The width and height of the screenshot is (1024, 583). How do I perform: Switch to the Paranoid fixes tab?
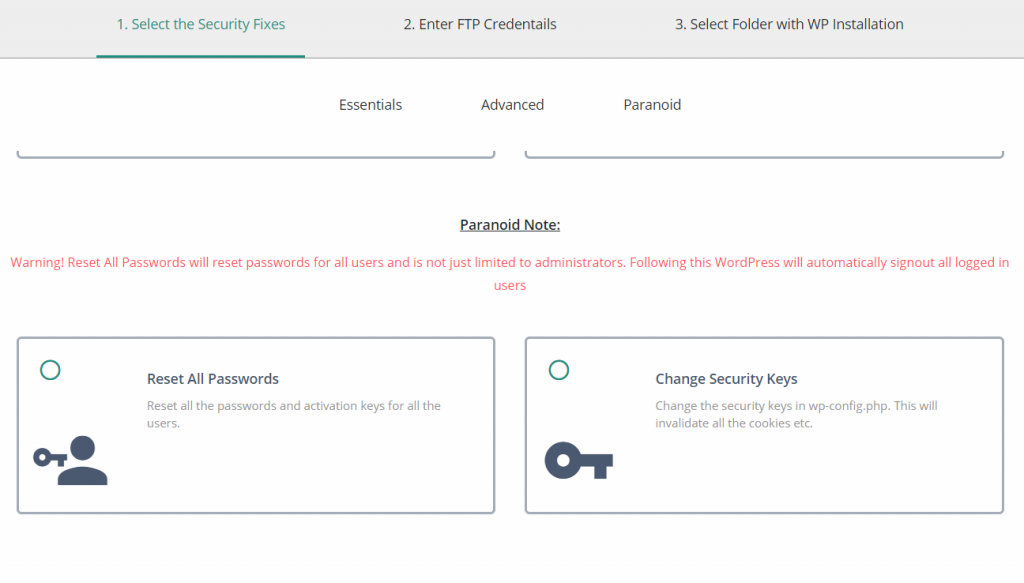[x=652, y=104]
